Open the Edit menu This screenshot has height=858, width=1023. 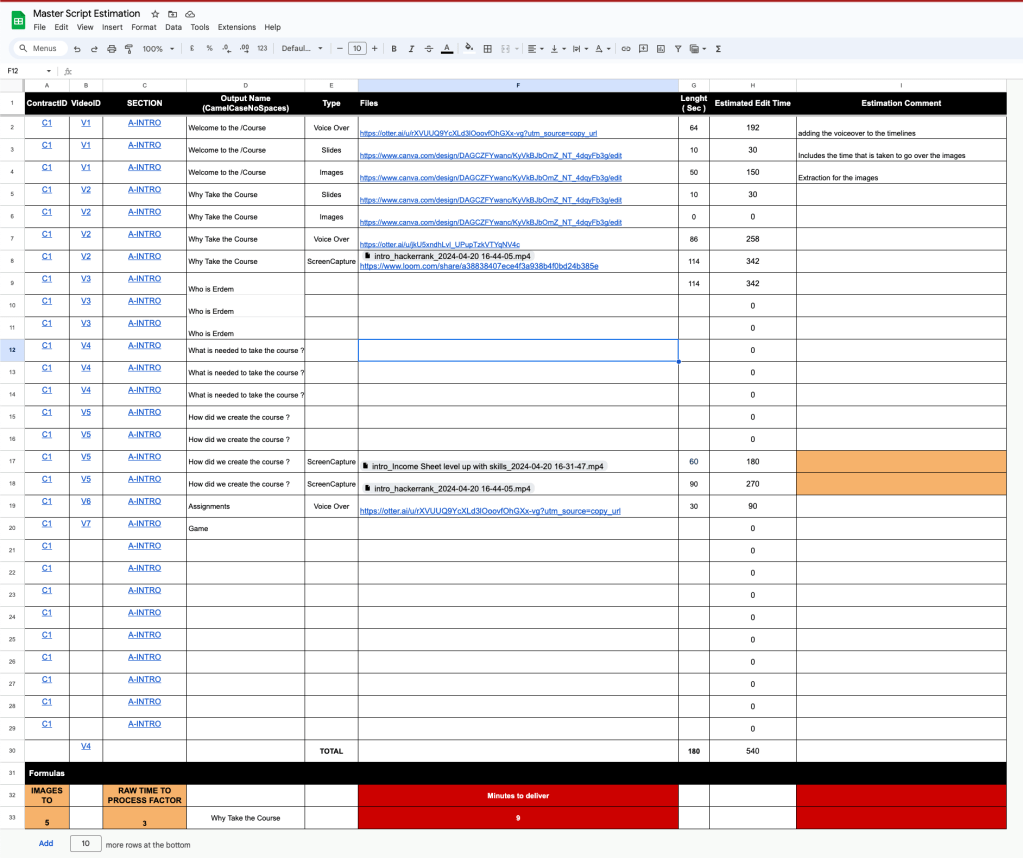click(x=61, y=27)
